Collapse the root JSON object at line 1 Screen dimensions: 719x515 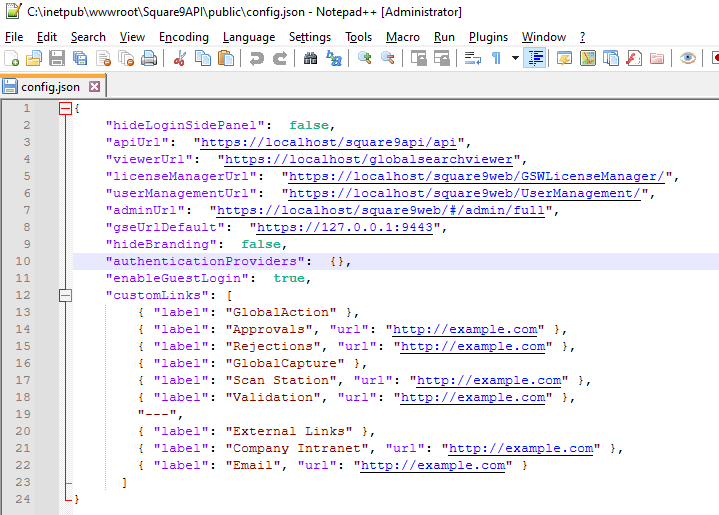66,108
